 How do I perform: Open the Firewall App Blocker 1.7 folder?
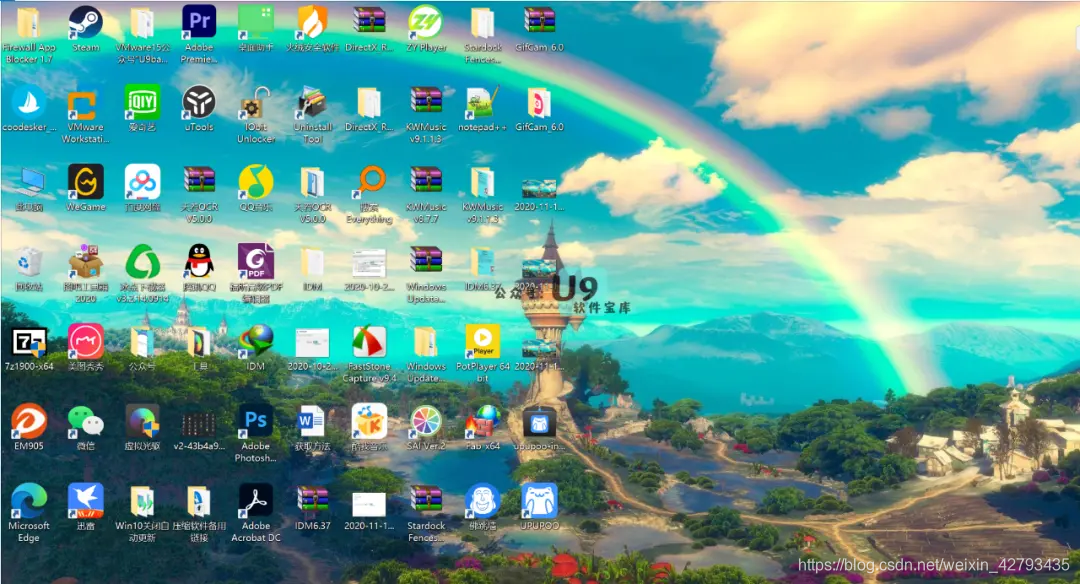29,23
